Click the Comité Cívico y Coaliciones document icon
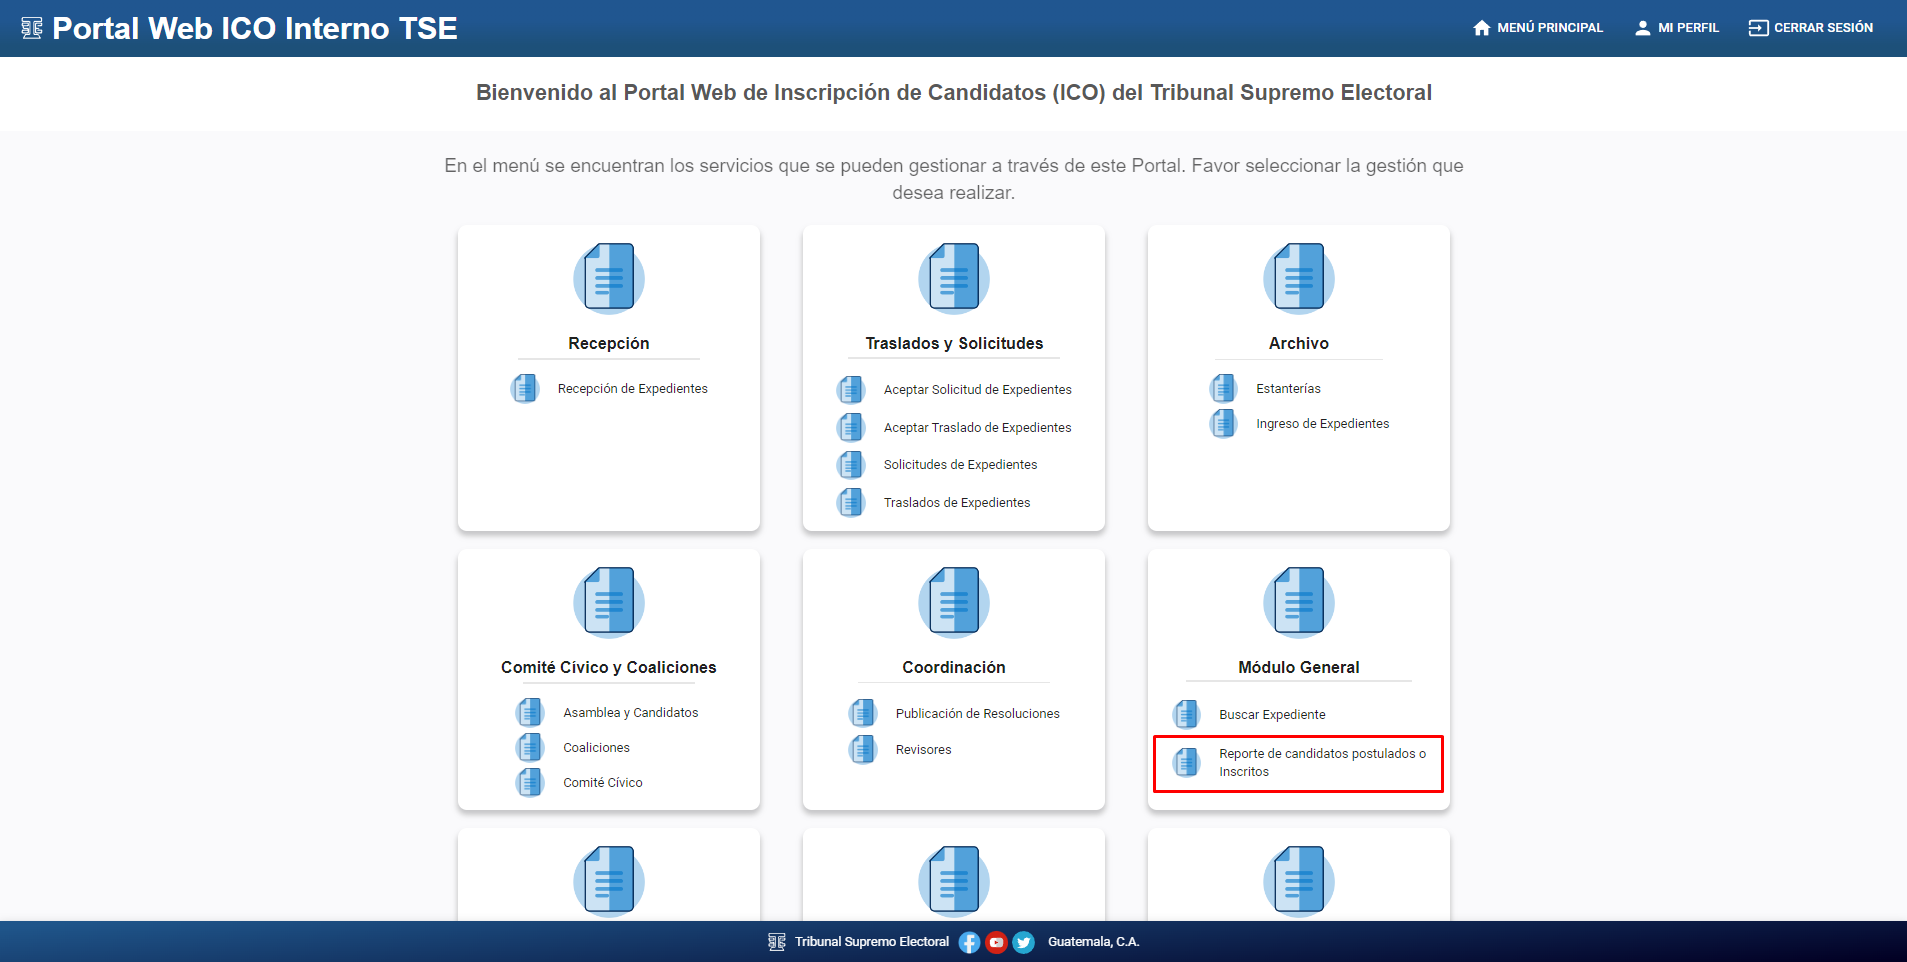The height and width of the screenshot is (962, 1907). 608,602
